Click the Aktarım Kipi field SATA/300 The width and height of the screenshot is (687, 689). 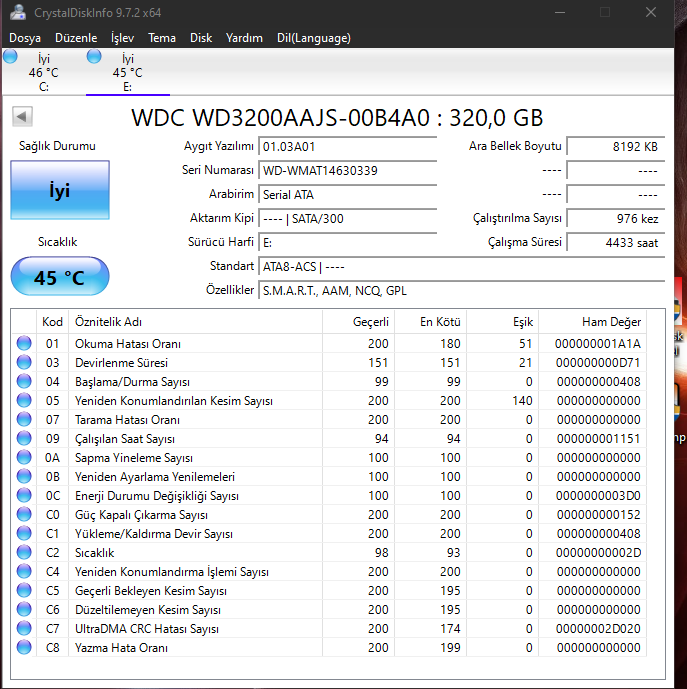pyautogui.click(x=348, y=218)
